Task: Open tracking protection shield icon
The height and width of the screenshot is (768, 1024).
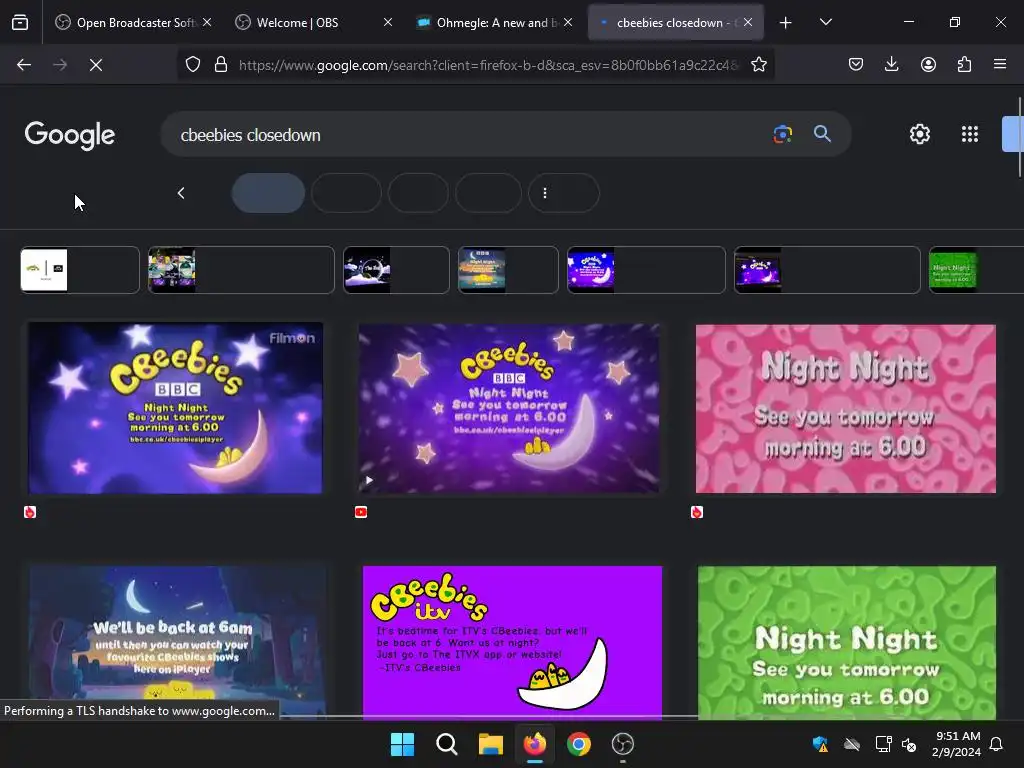Action: (x=193, y=65)
